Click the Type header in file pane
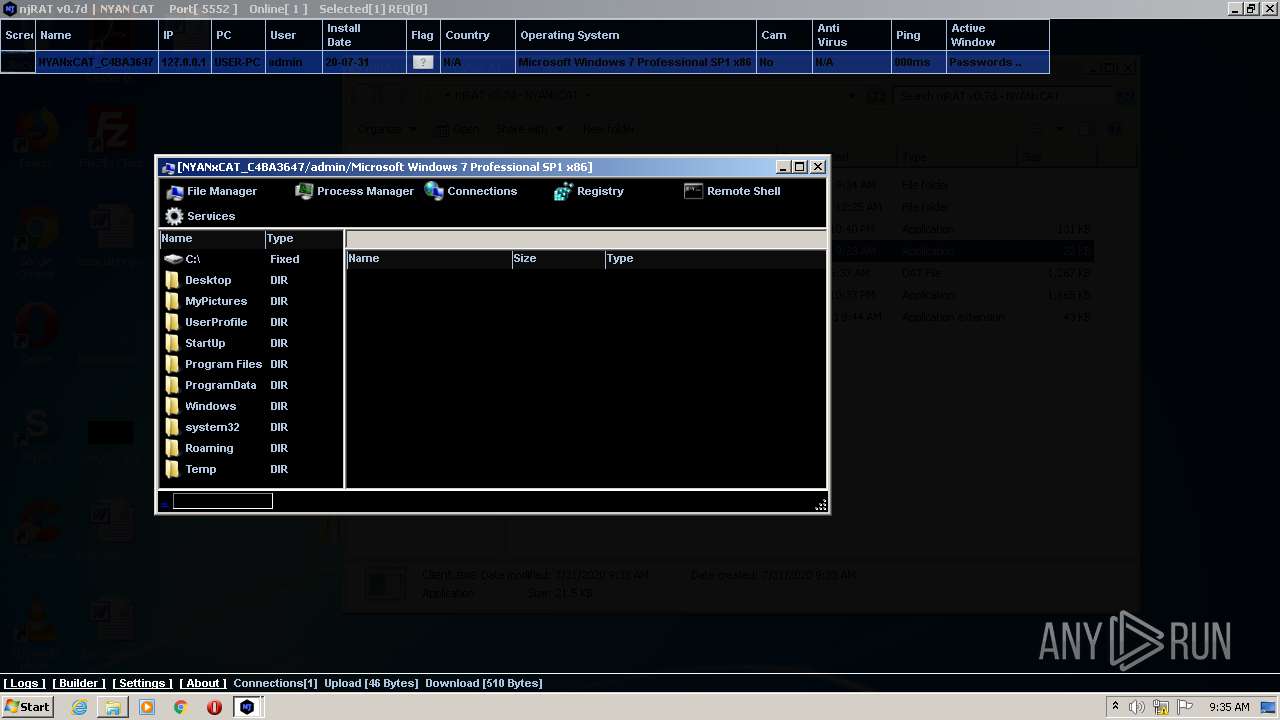The height and width of the screenshot is (720, 1280). [x=715, y=258]
